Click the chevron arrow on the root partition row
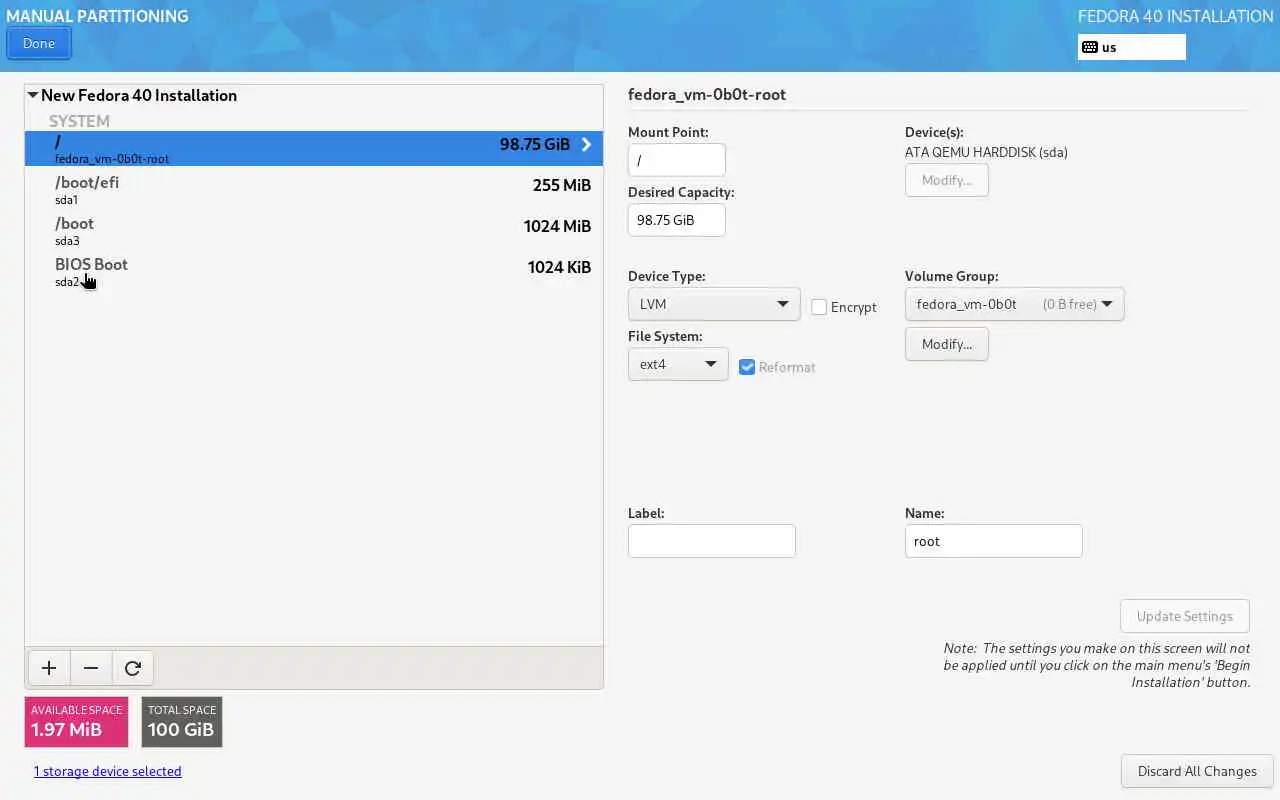Screen dimensions: 1280x800 click(x=586, y=145)
